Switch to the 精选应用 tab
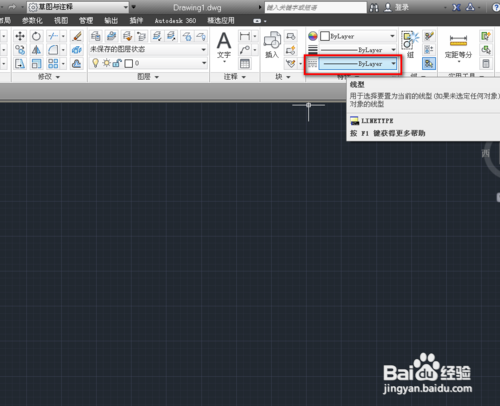The height and width of the screenshot is (406, 500). [221, 21]
